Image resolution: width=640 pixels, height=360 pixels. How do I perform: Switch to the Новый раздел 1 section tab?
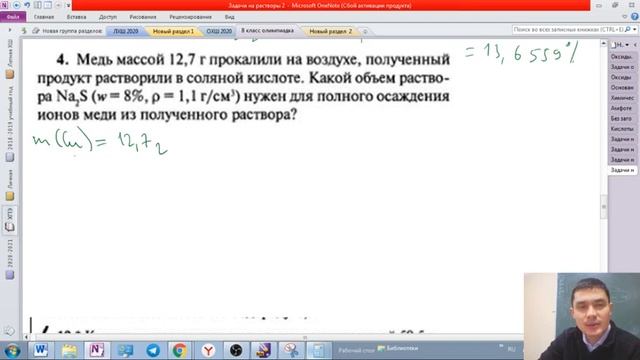(x=173, y=31)
